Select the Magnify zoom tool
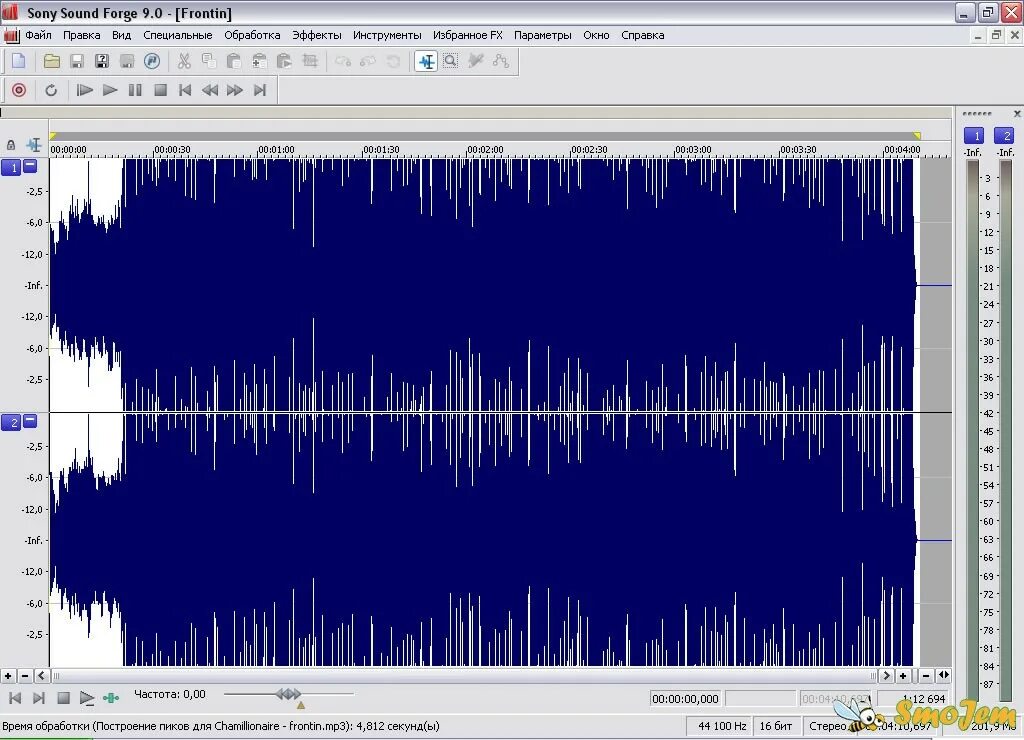Image resolution: width=1024 pixels, height=740 pixels. [x=450, y=61]
